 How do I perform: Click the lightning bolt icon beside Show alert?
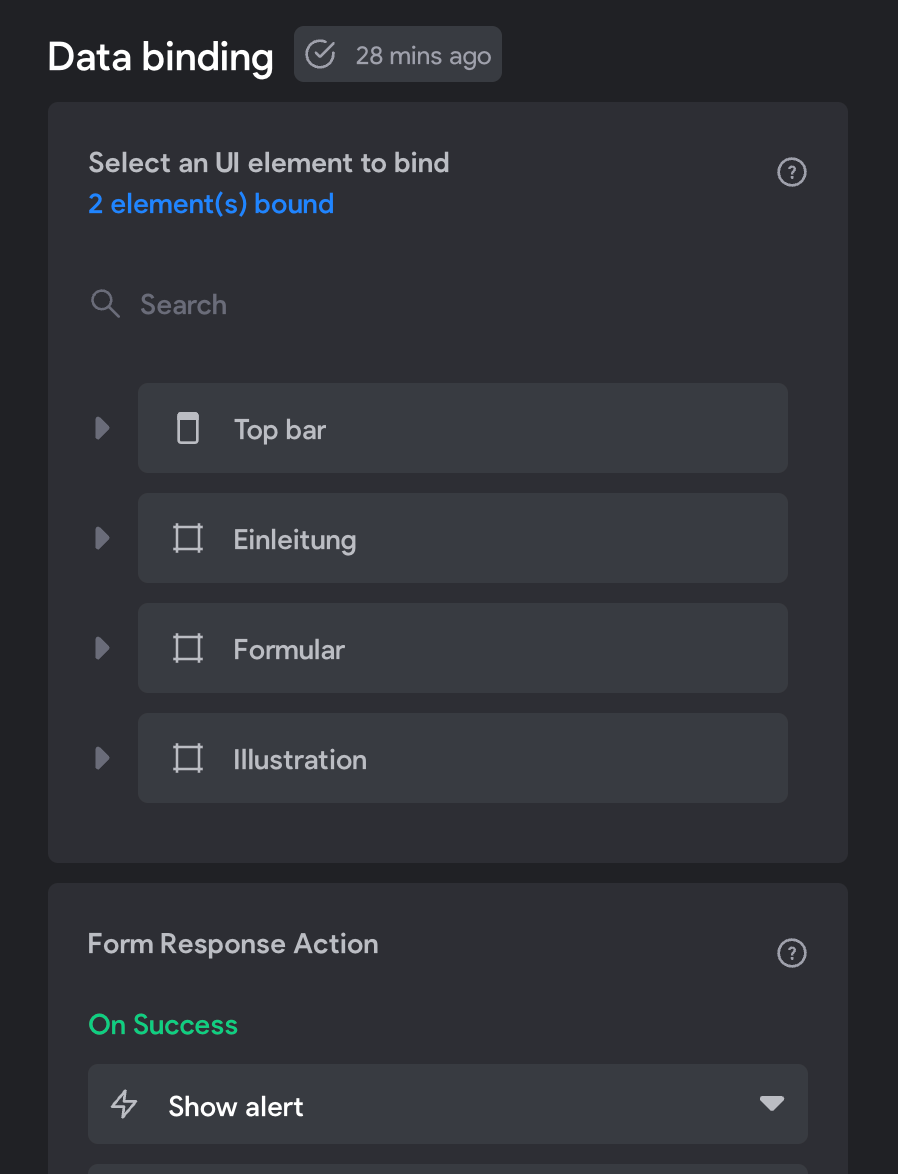(124, 1104)
